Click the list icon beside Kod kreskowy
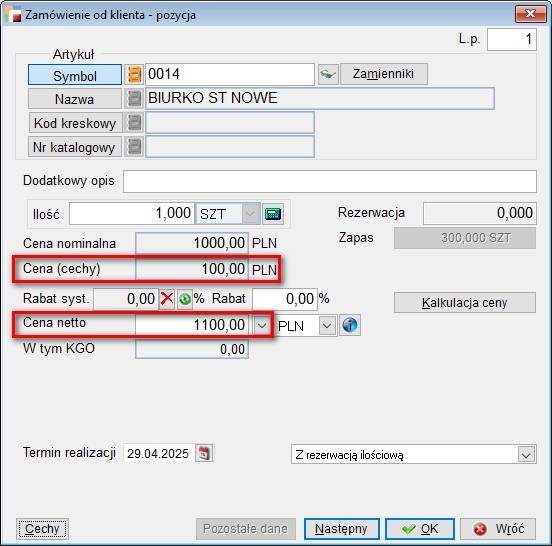552x546 pixels. pyautogui.click(x=134, y=123)
